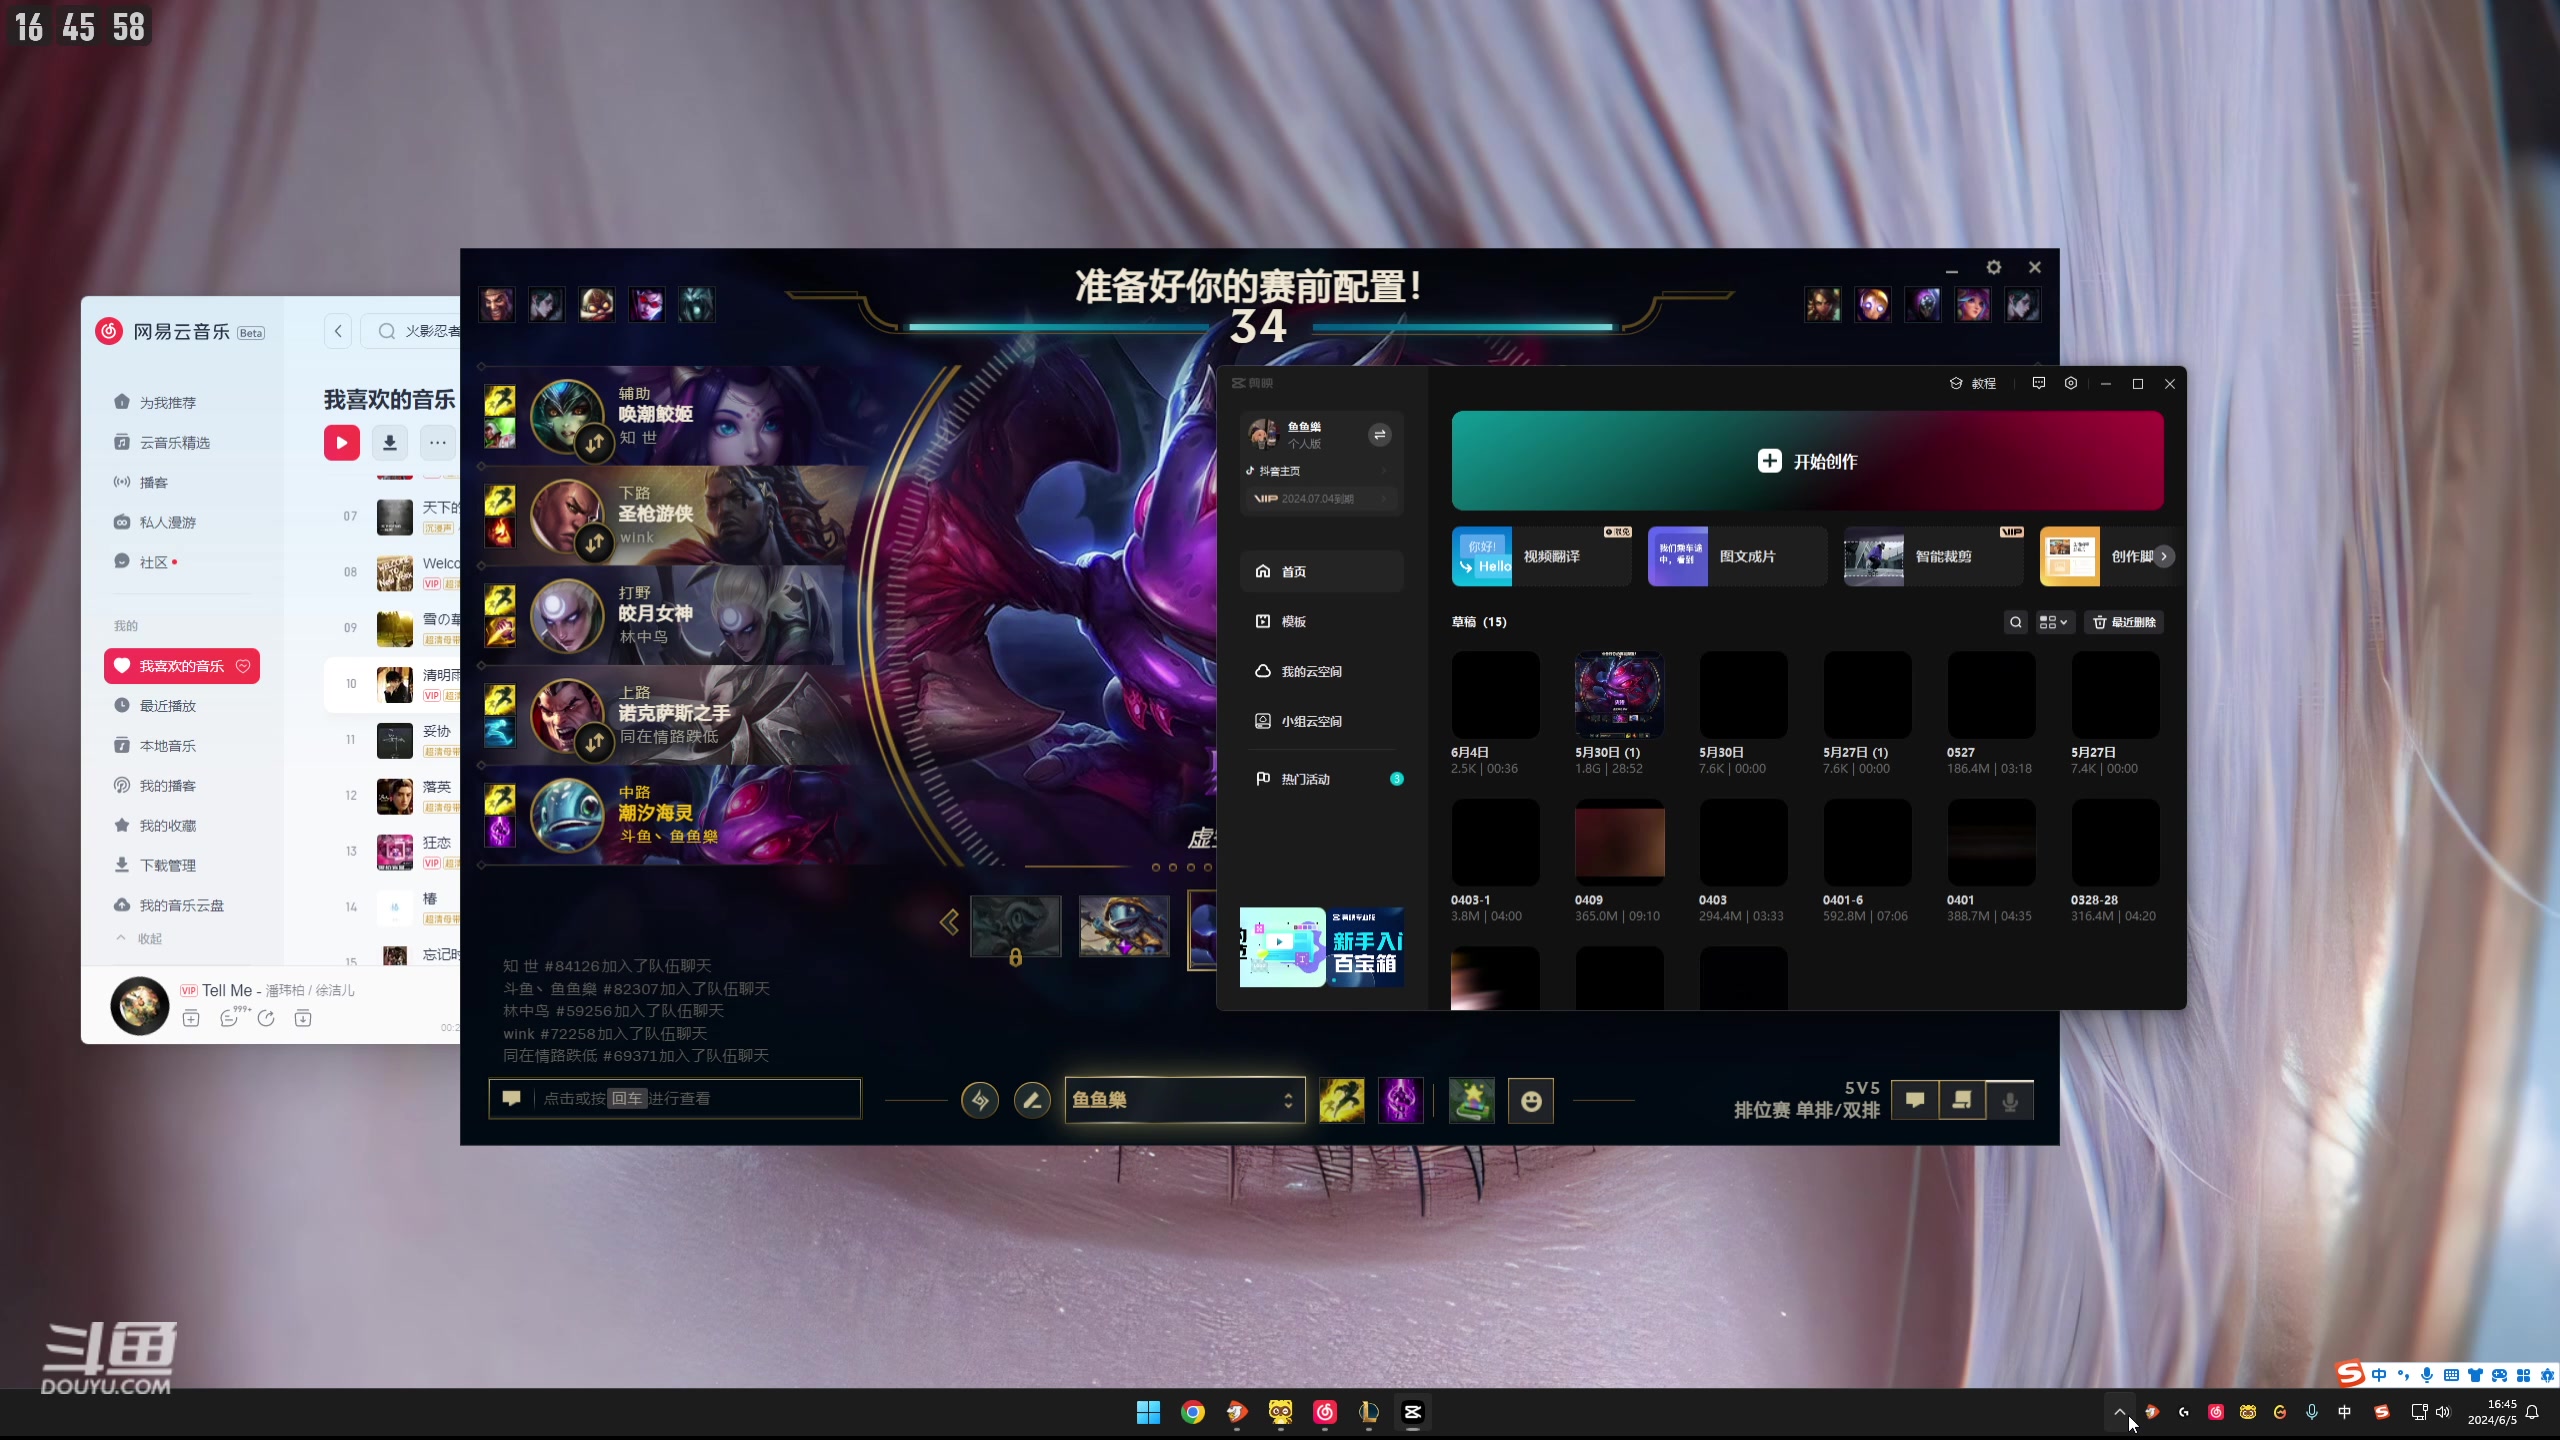Select the Flash summoner spell slot

[1341, 1101]
